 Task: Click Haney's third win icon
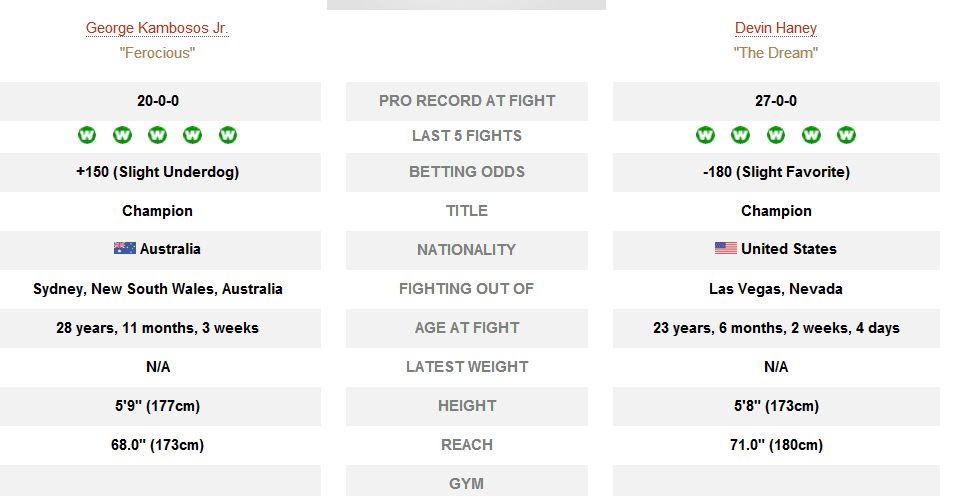[x=776, y=135]
